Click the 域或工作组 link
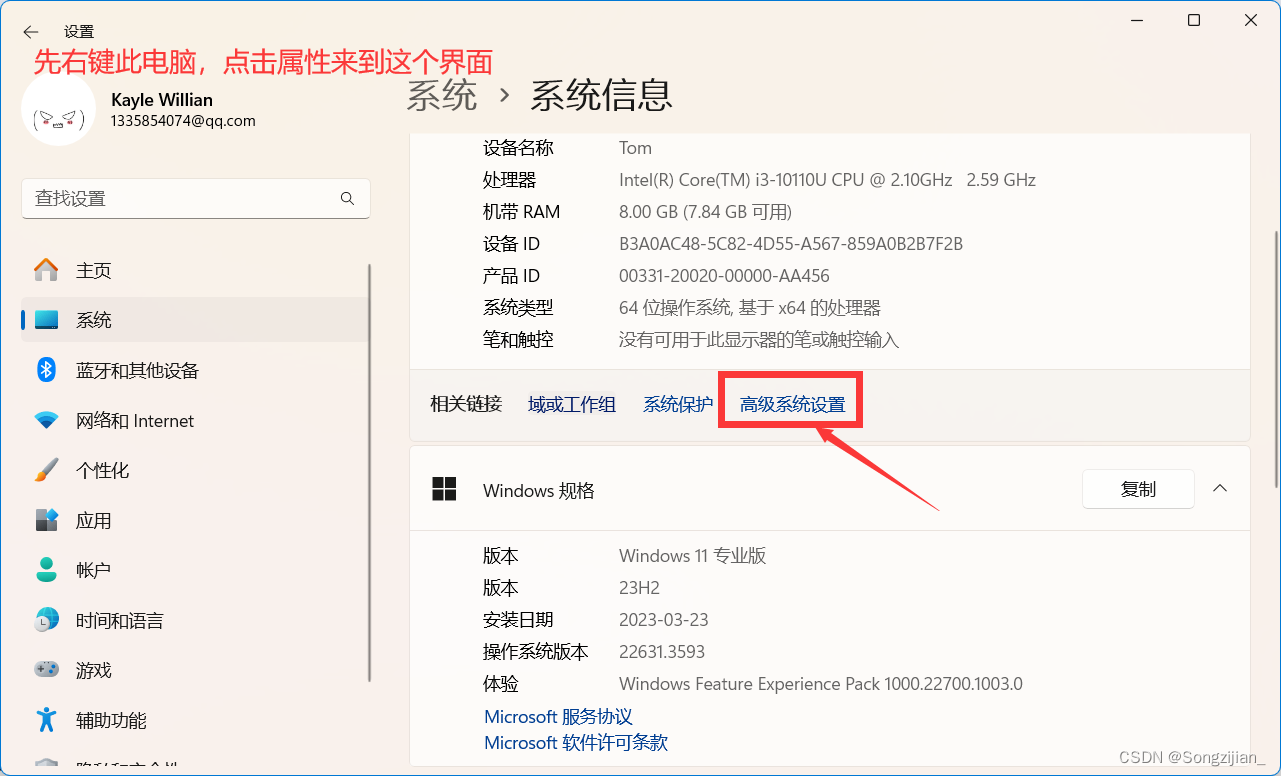The height and width of the screenshot is (776, 1281). (572, 404)
